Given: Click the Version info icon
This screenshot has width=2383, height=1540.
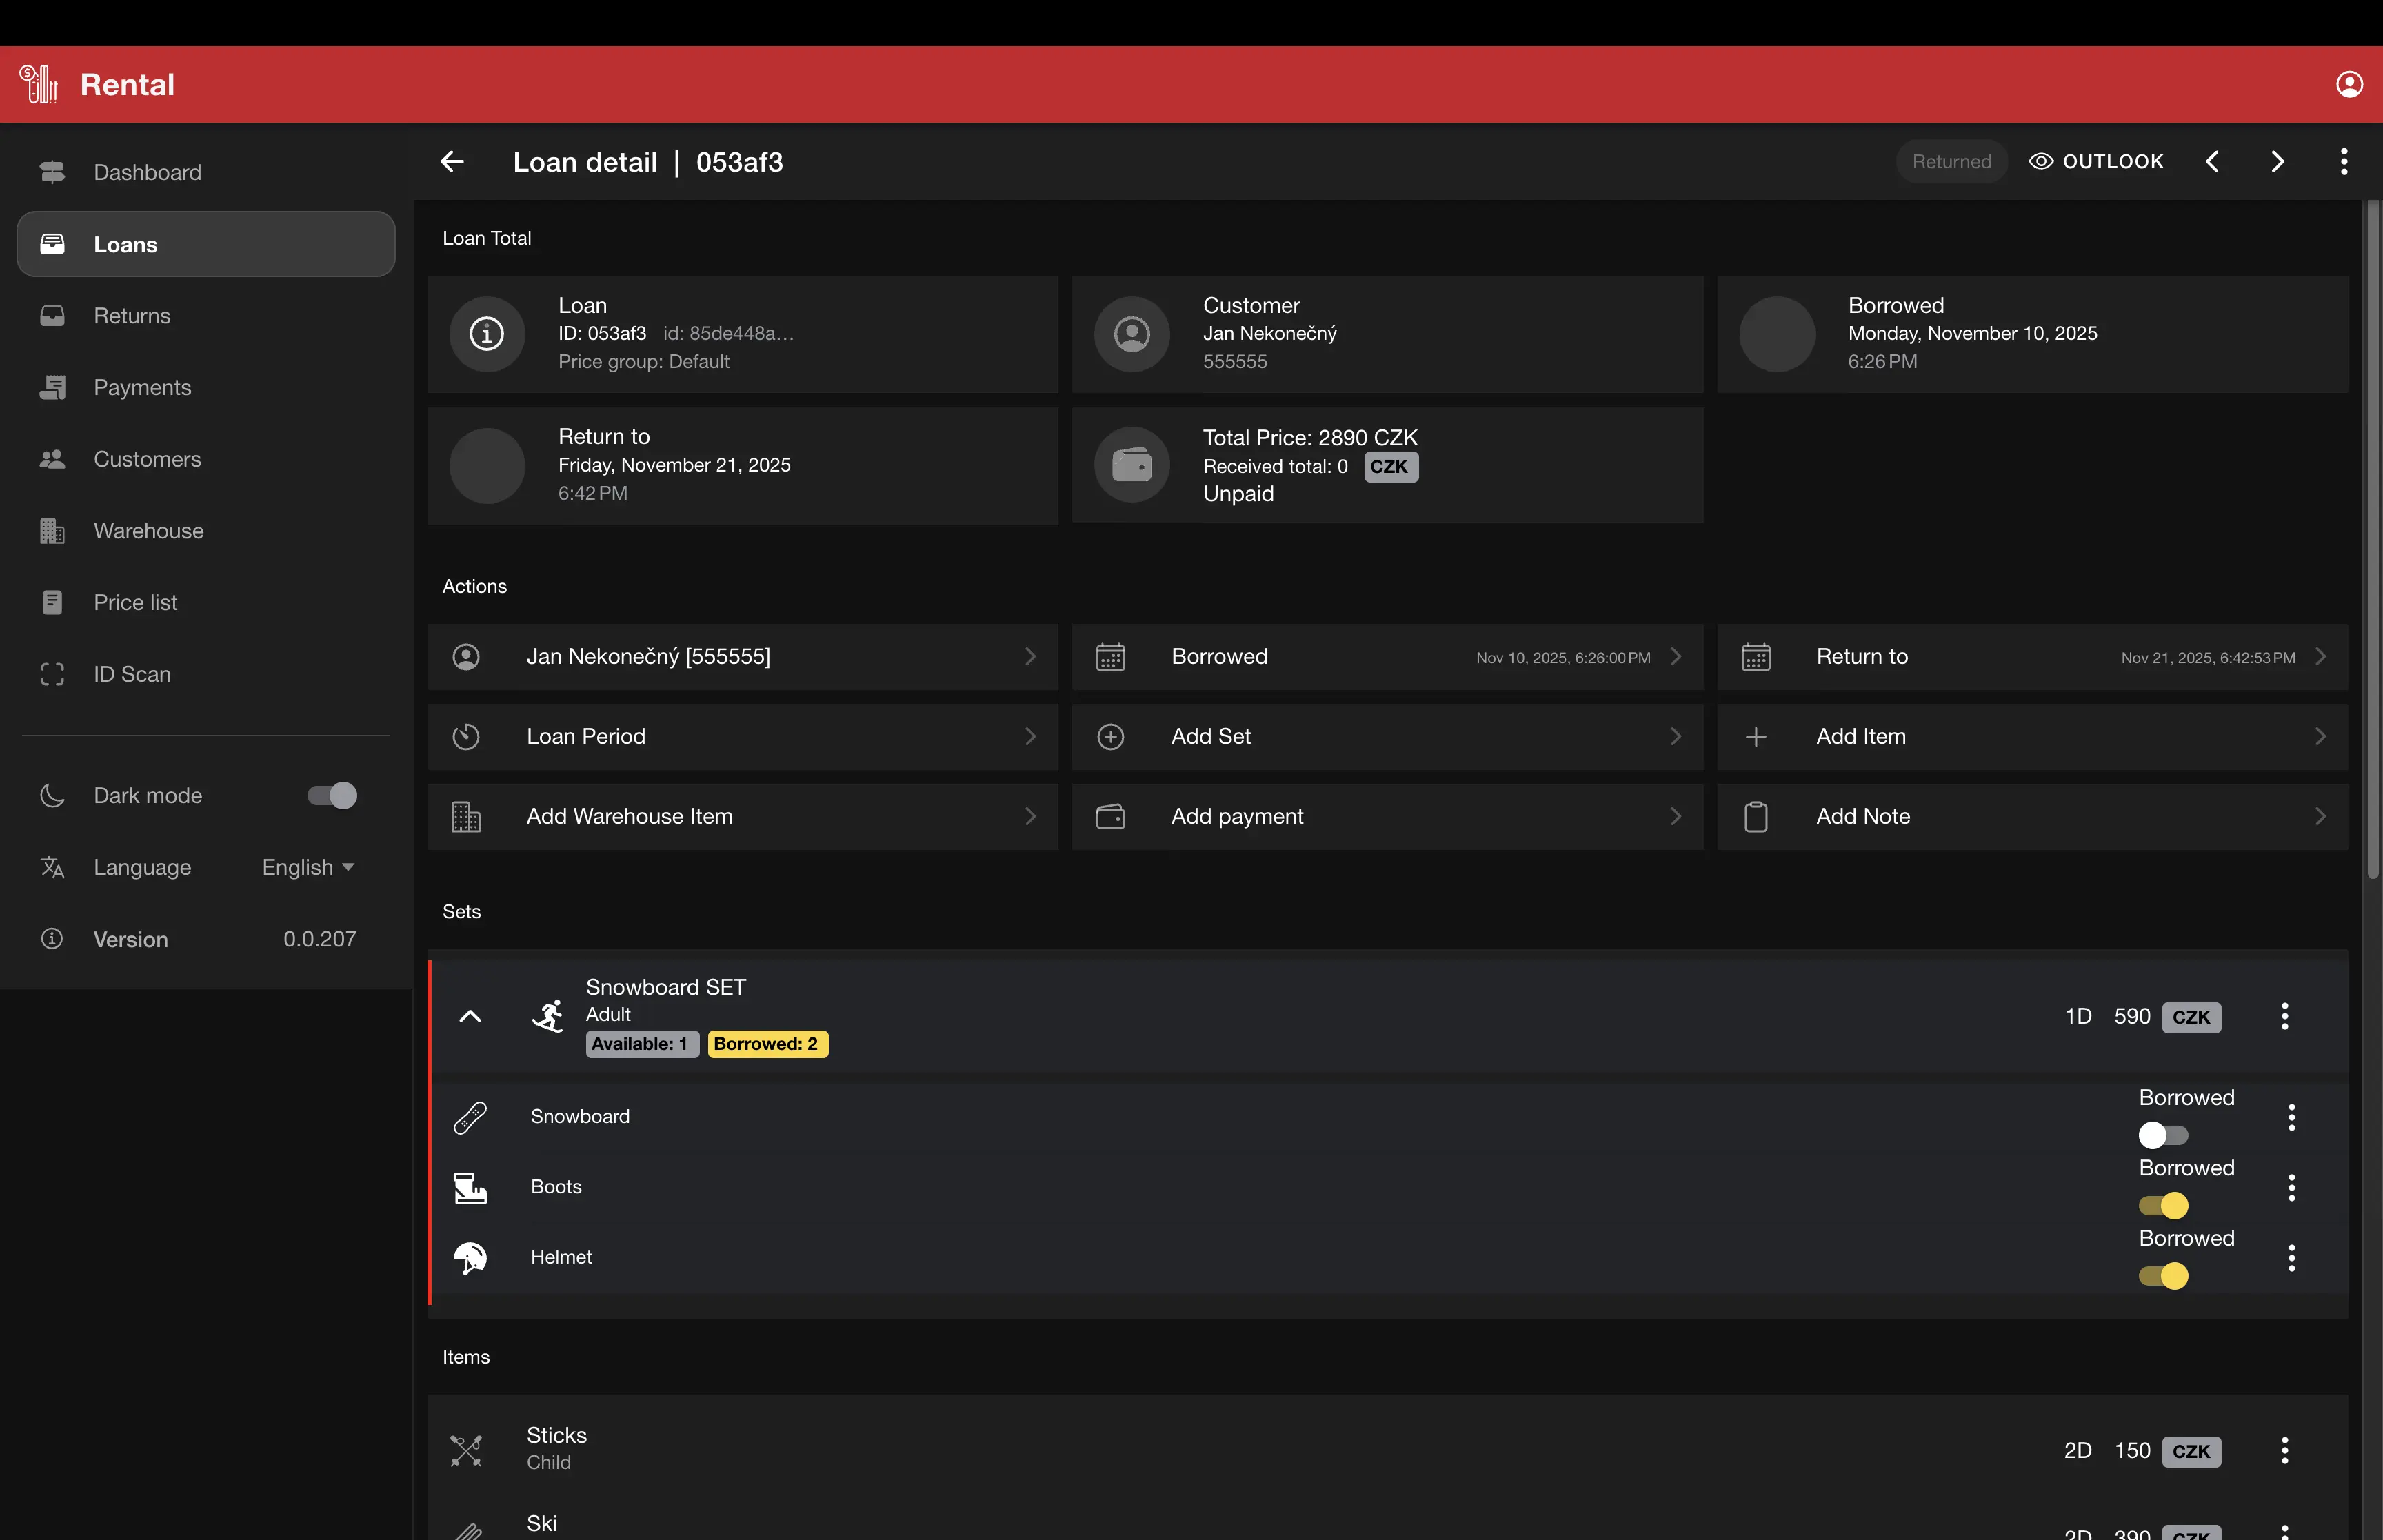Looking at the screenshot, I should click(52, 938).
